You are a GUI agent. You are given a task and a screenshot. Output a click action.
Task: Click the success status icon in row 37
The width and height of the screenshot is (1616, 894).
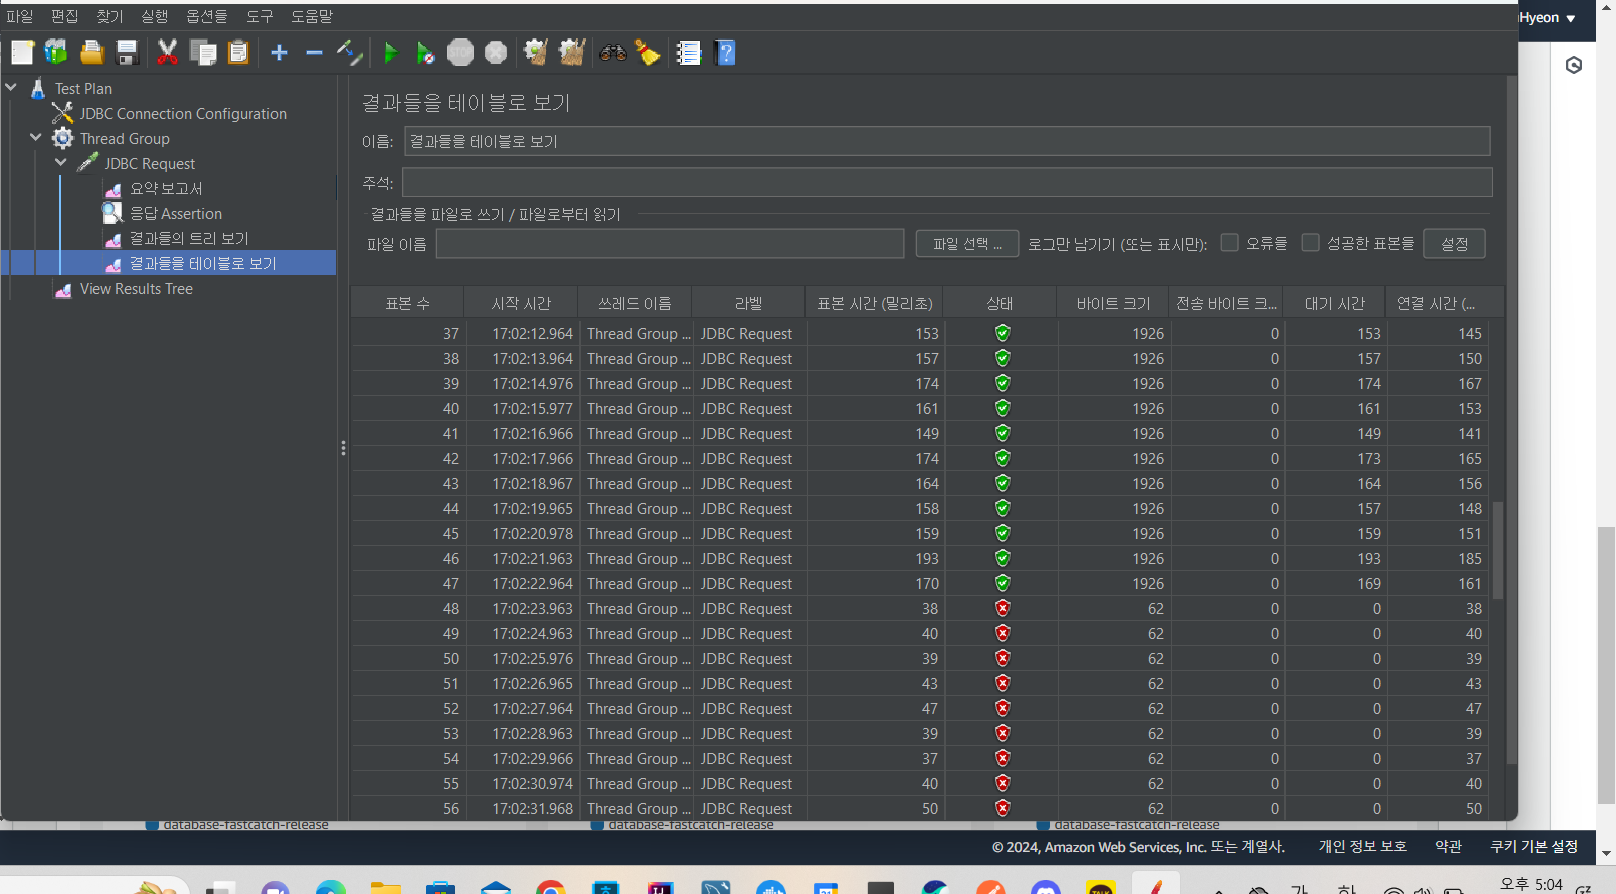pos(1002,333)
